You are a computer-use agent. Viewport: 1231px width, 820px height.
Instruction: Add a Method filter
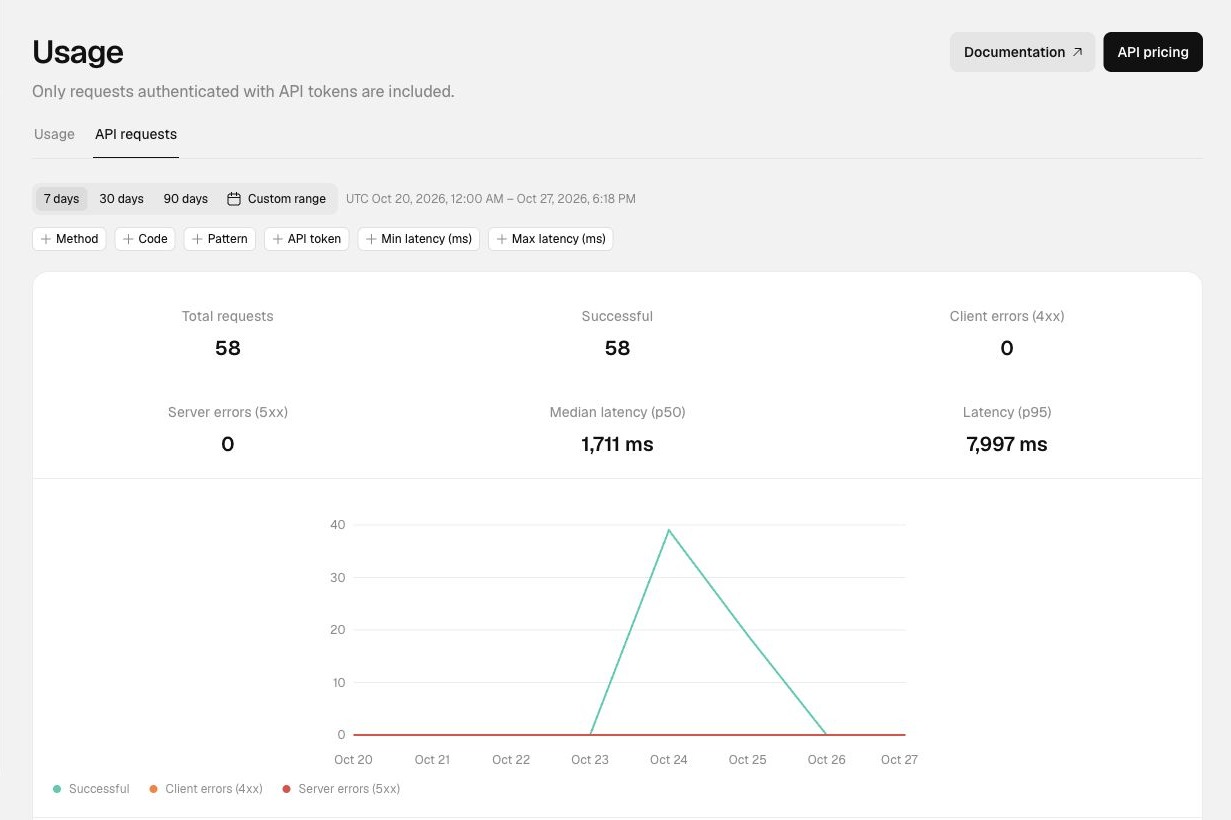(69, 239)
